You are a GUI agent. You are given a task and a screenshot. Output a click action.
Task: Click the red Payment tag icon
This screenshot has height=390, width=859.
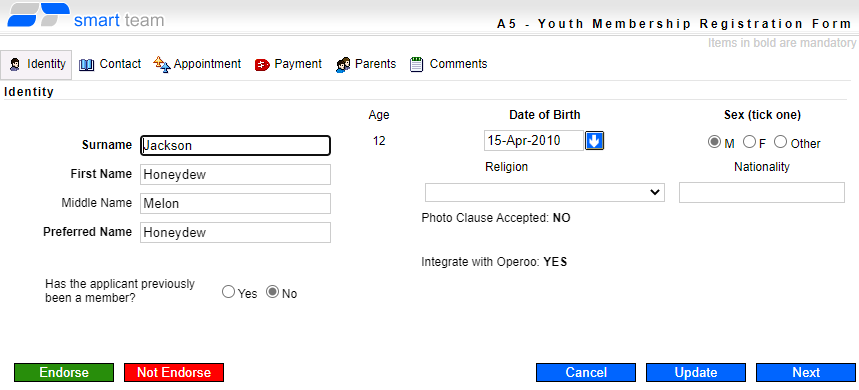coord(262,65)
